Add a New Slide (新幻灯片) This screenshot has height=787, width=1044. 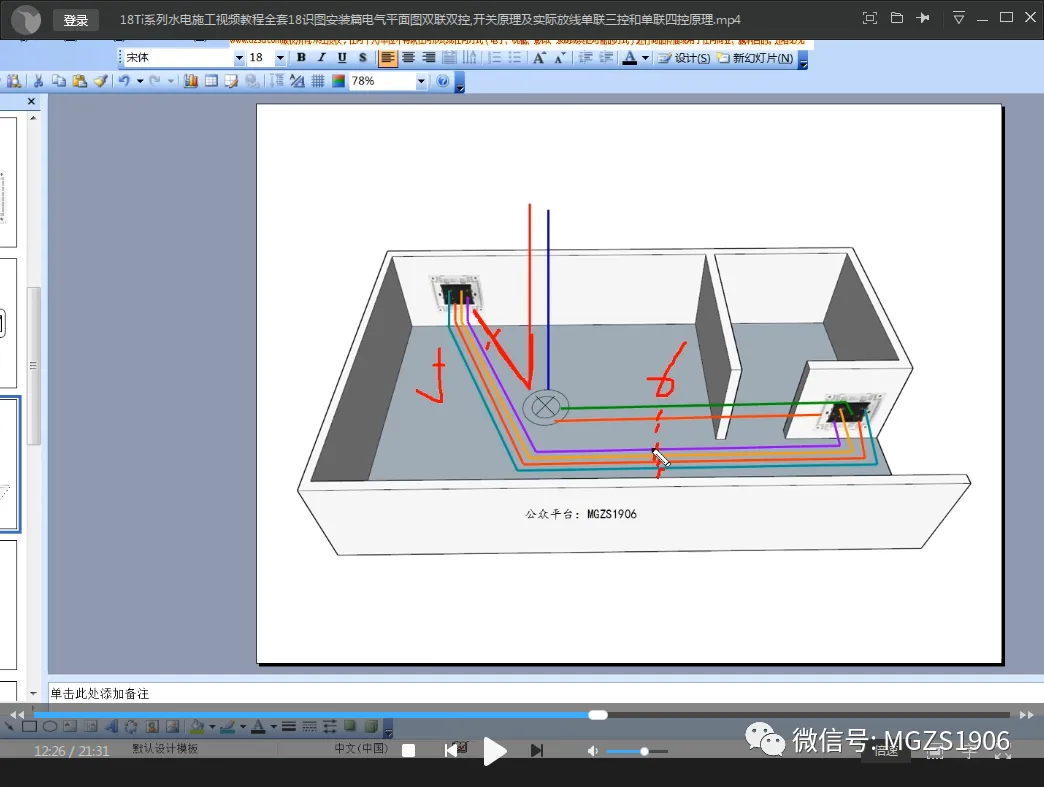[x=755, y=58]
